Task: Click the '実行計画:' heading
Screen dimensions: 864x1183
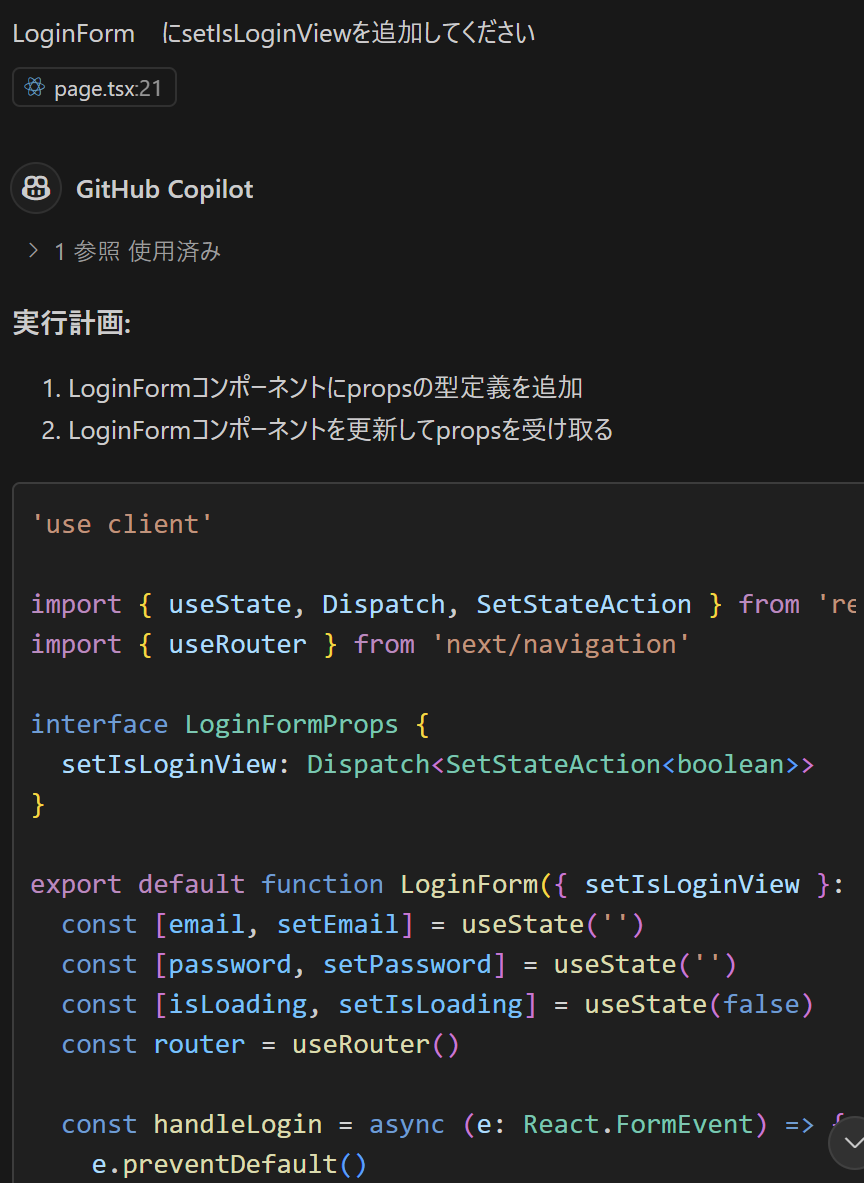Action: click(x=72, y=323)
